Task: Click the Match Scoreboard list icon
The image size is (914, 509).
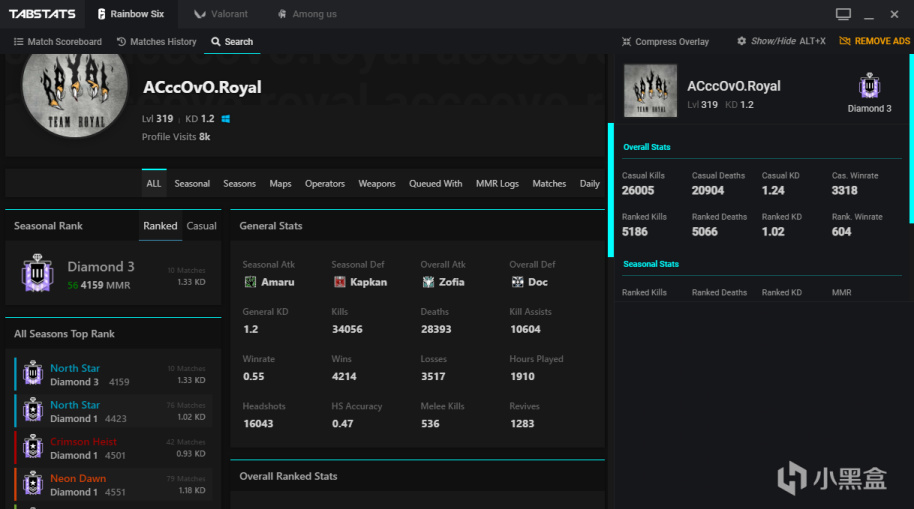Action: tap(19, 41)
